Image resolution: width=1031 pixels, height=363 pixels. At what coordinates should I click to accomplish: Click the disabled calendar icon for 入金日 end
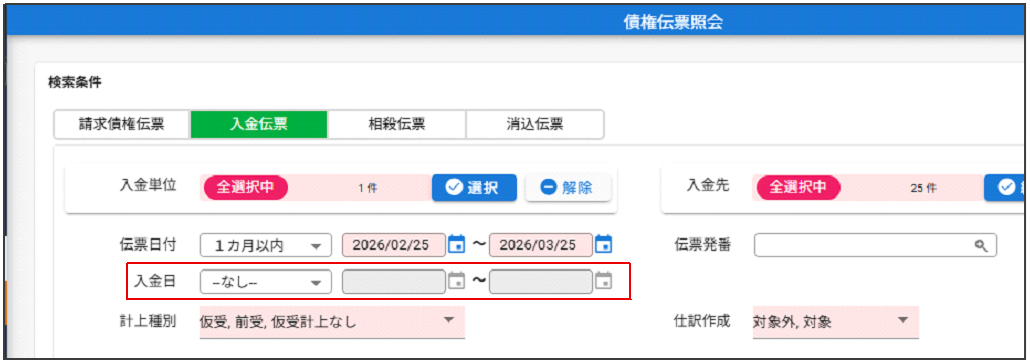tap(603, 281)
